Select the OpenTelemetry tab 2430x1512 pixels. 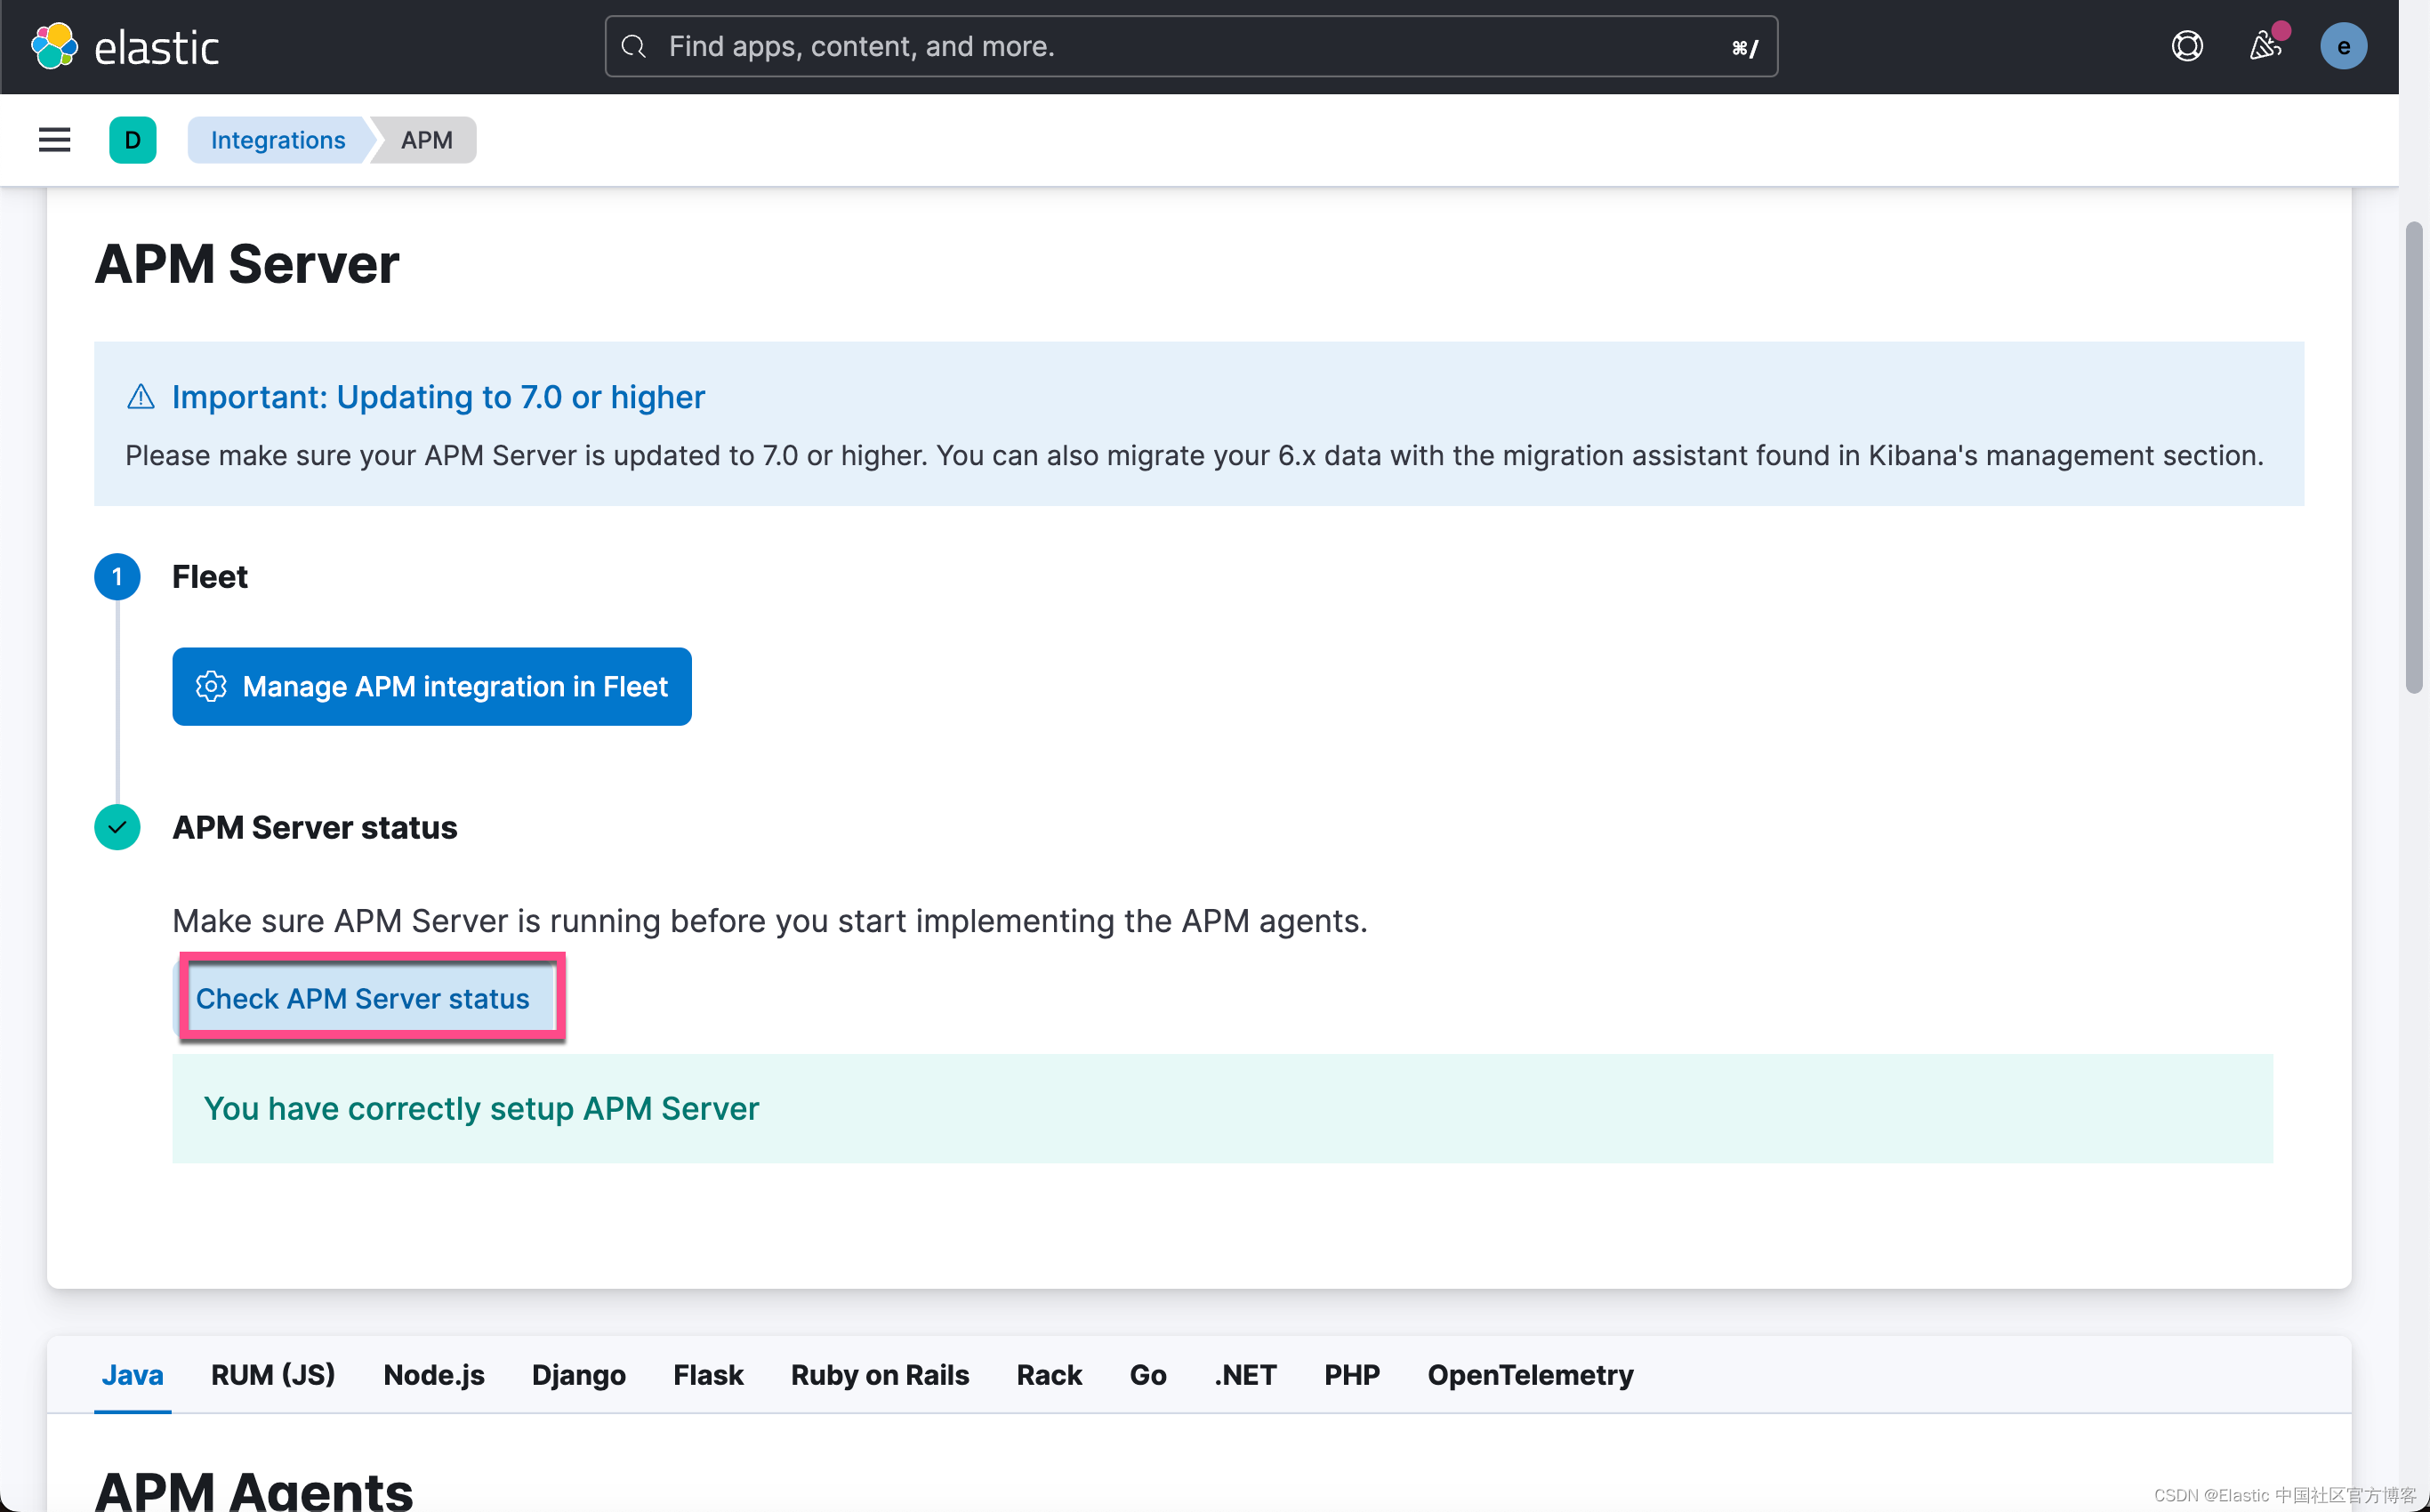tap(1530, 1375)
